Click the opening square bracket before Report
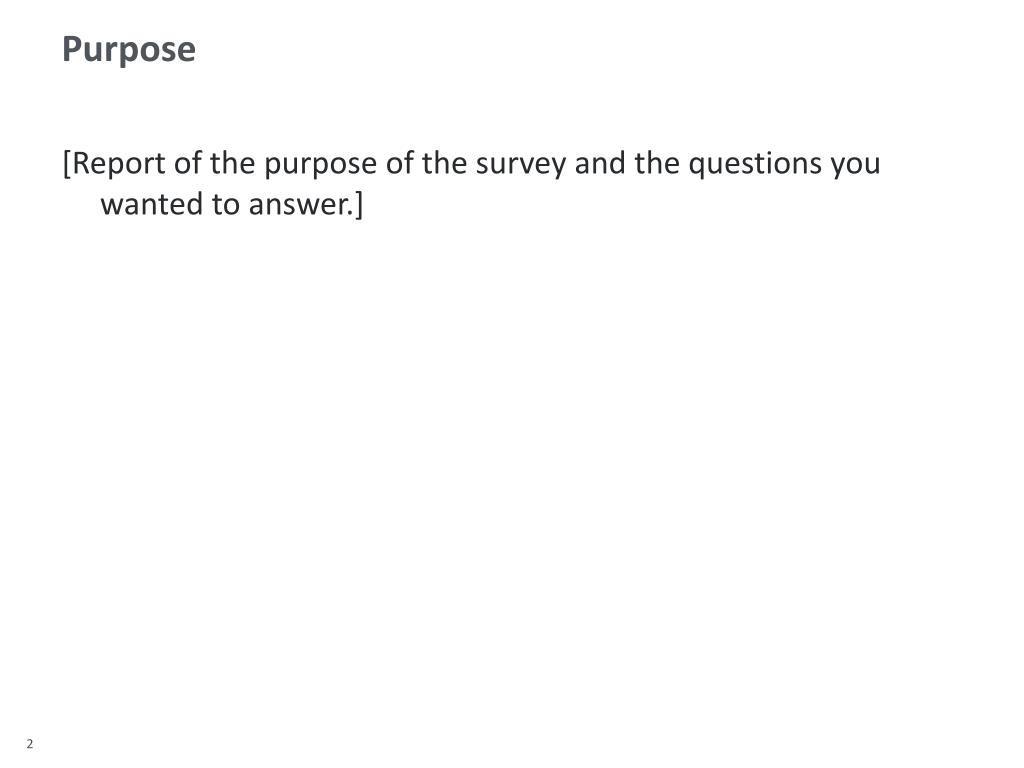This screenshot has width=1024, height=768. click(x=67, y=164)
